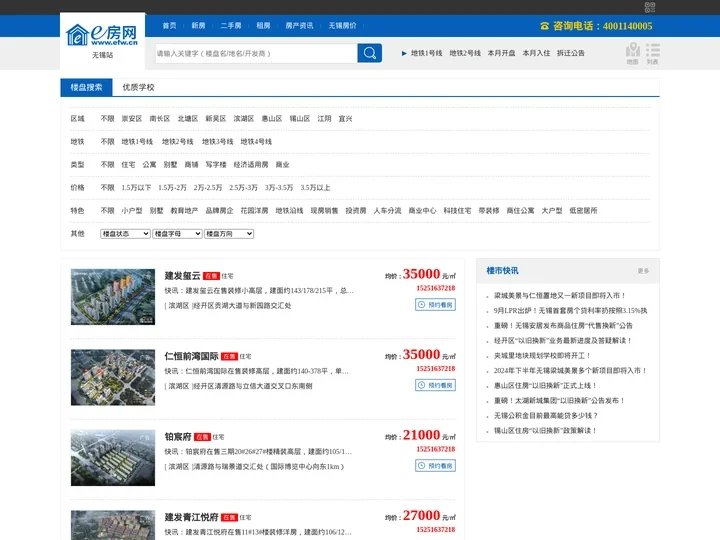Filter feature by 花园洋房
The width and height of the screenshot is (720, 540).
coord(254,210)
